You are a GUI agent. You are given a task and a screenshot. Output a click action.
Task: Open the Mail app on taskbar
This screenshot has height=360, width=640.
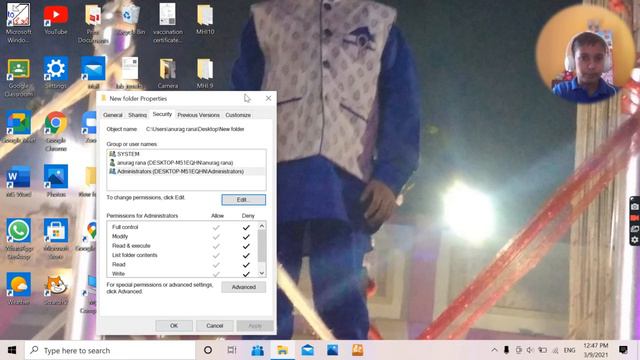pyautogui.click(x=307, y=350)
